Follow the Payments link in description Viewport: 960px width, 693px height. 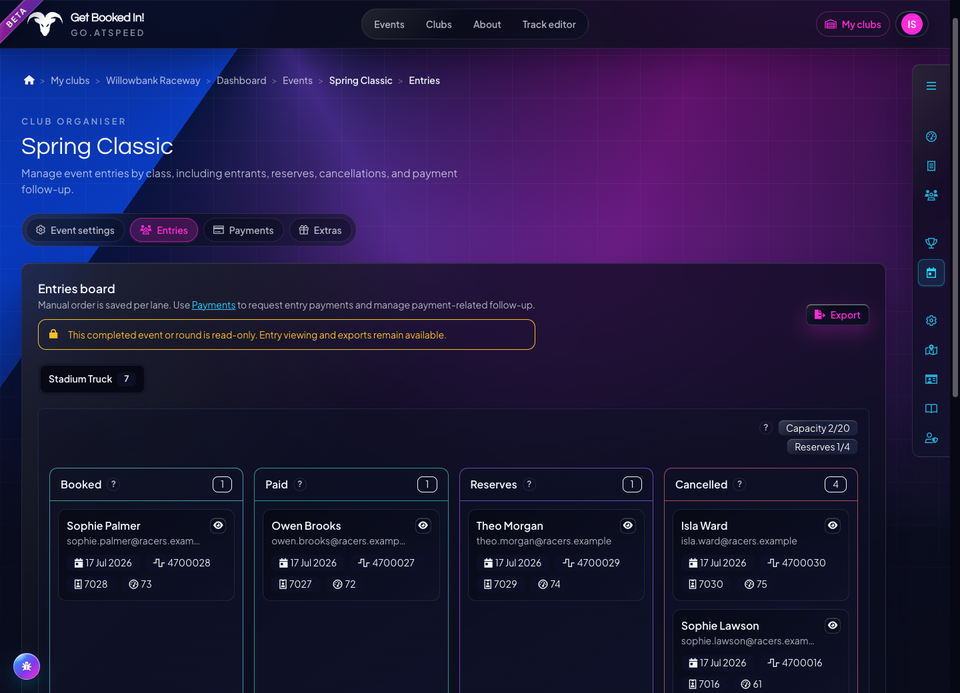tap(213, 305)
